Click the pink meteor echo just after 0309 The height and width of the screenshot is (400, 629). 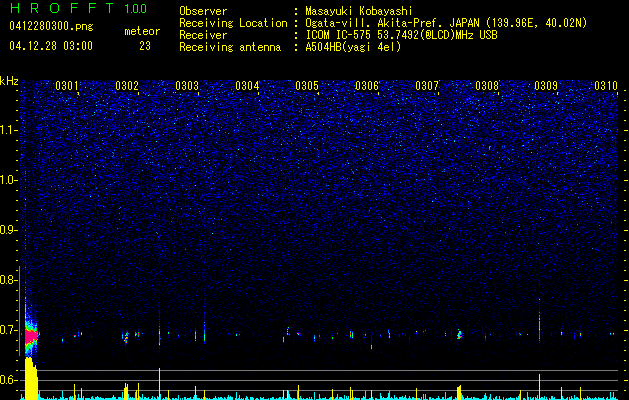(540, 334)
